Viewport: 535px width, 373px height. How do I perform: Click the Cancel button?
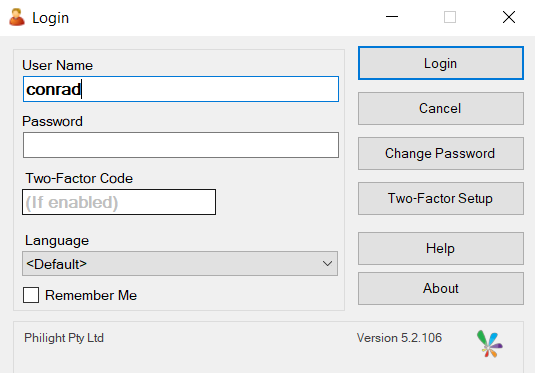tap(440, 108)
